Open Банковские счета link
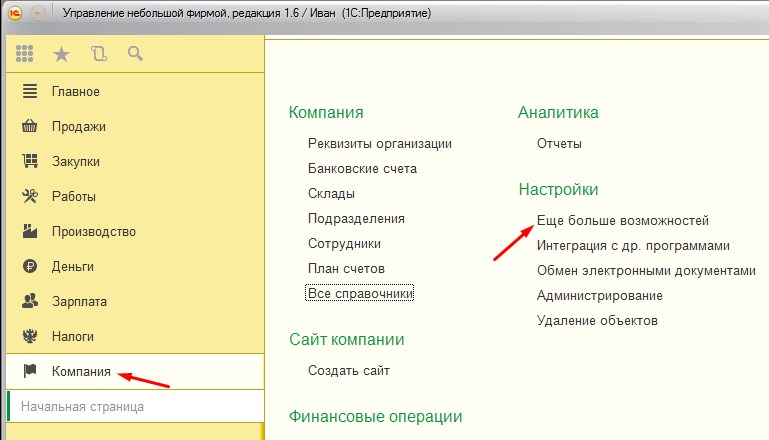The image size is (769, 440). [x=362, y=169]
